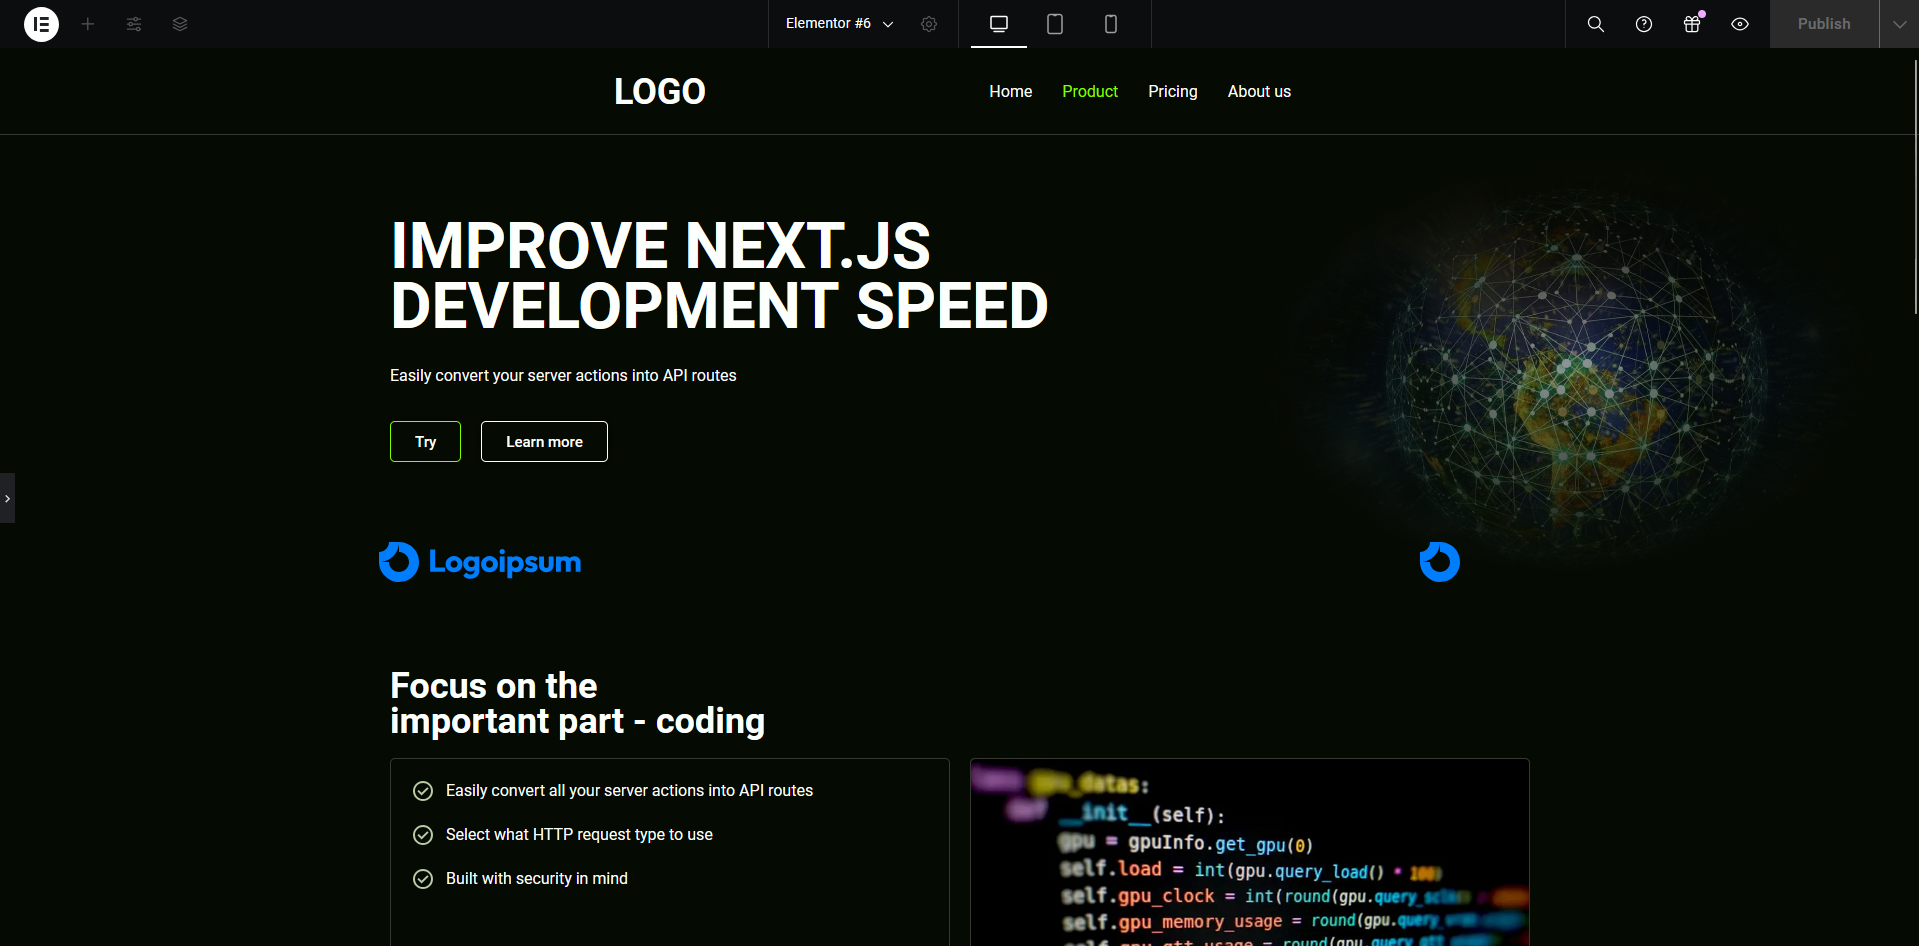Click the About us menu item
The image size is (1919, 946).
click(x=1259, y=91)
